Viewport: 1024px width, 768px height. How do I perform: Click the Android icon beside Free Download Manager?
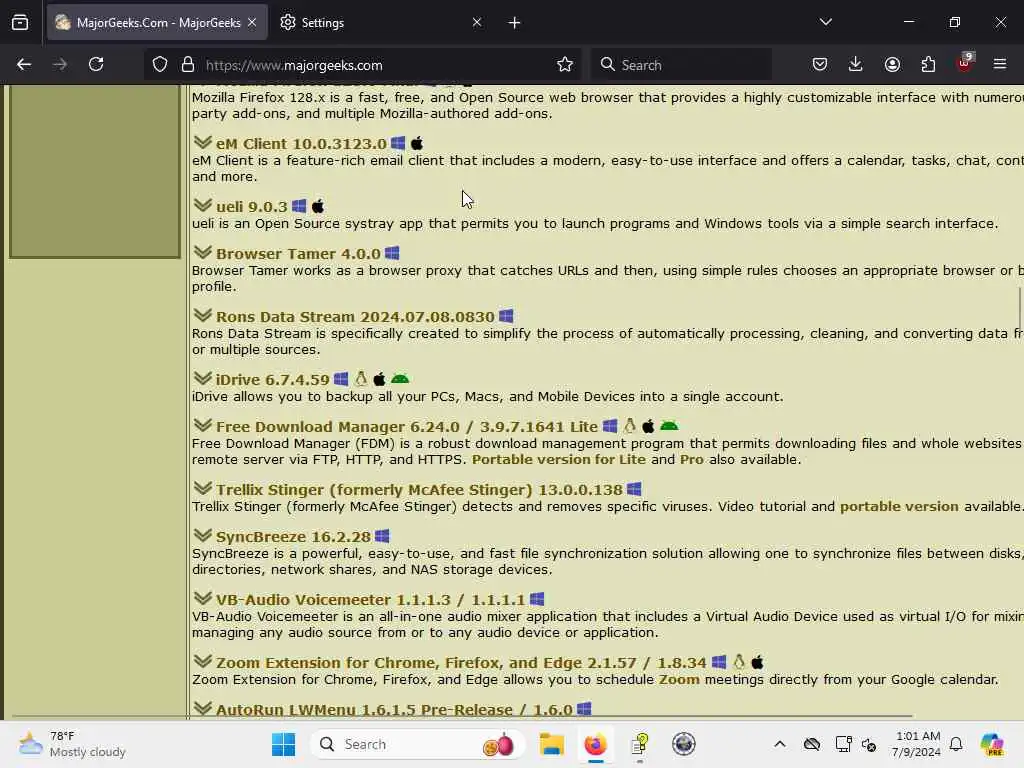pyautogui.click(x=669, y=426)
